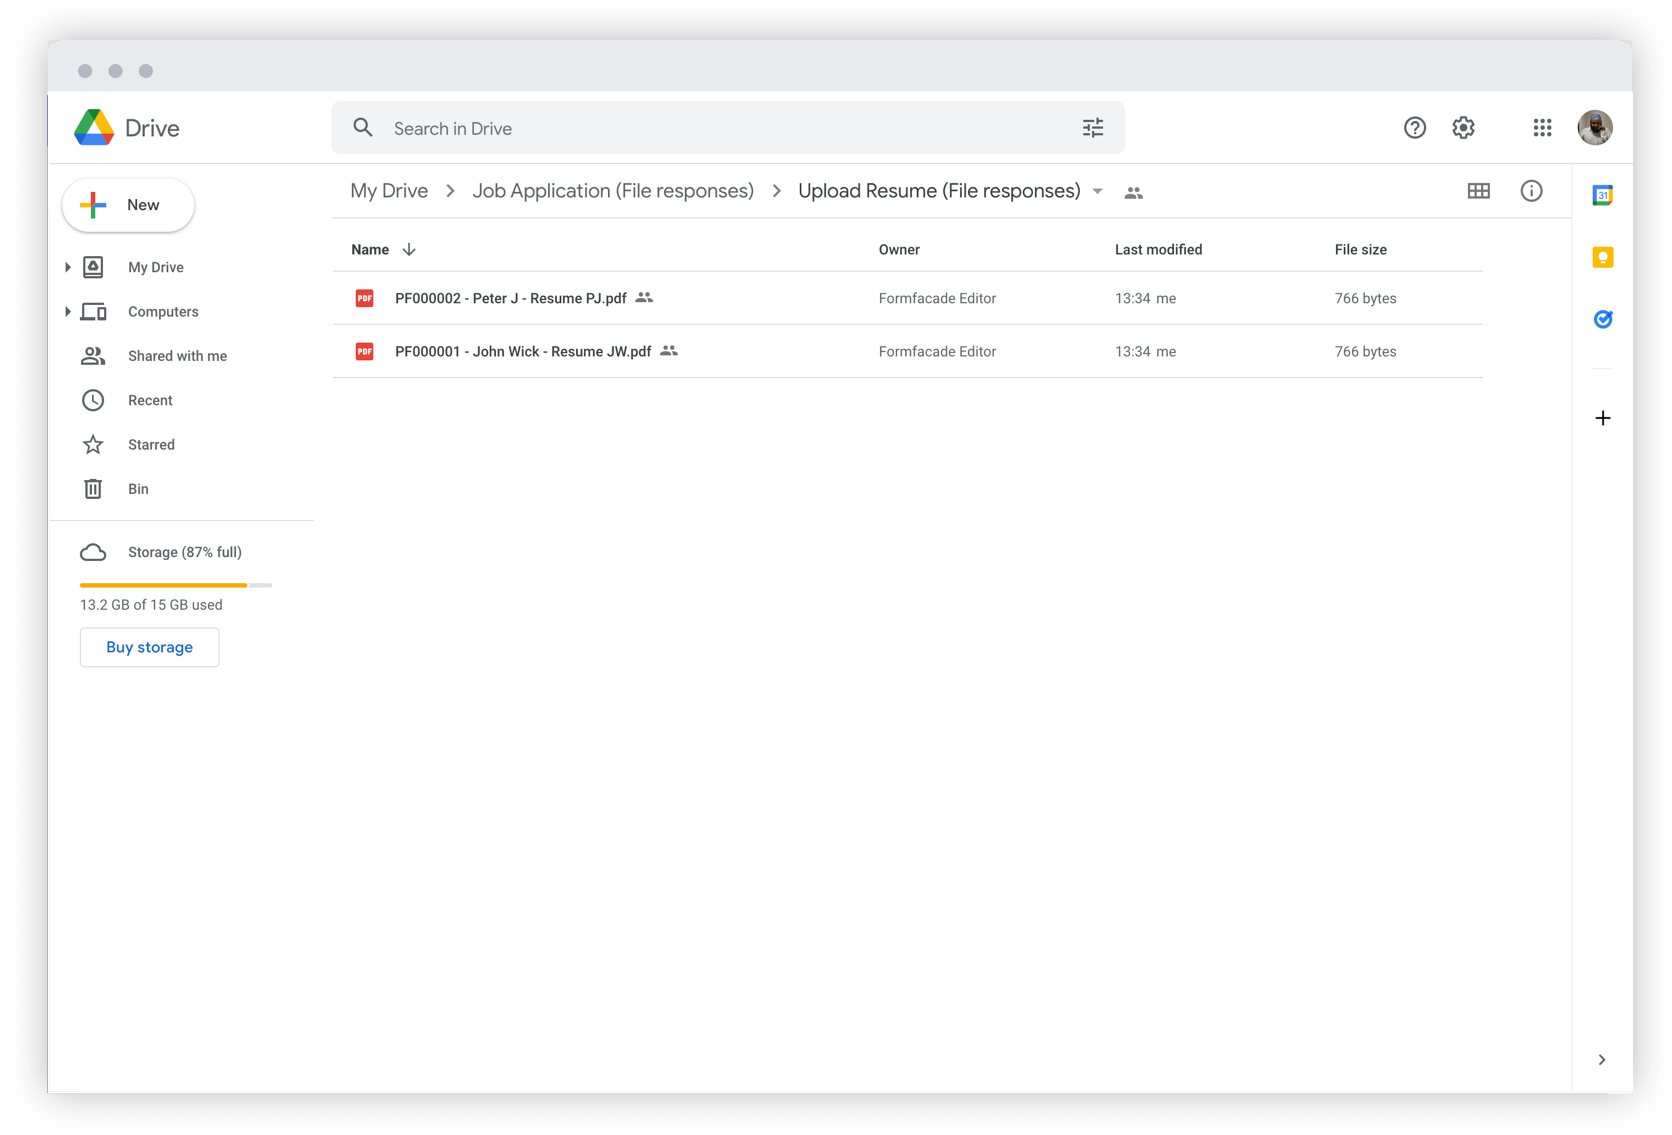Screen dimensions: 1672x1135
Task: Open PF000001 - John Wick - Resume JW.pdf
Action: coord(522,351)
